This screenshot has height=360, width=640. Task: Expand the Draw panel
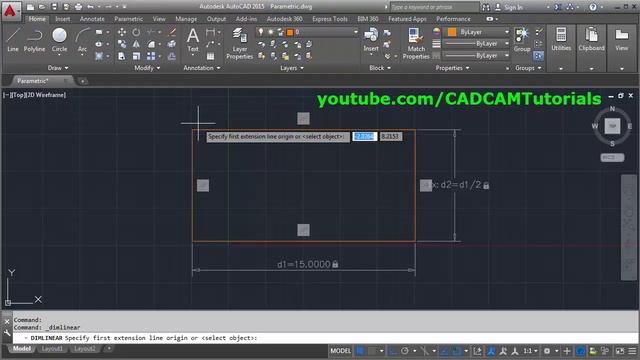(58, 68)
